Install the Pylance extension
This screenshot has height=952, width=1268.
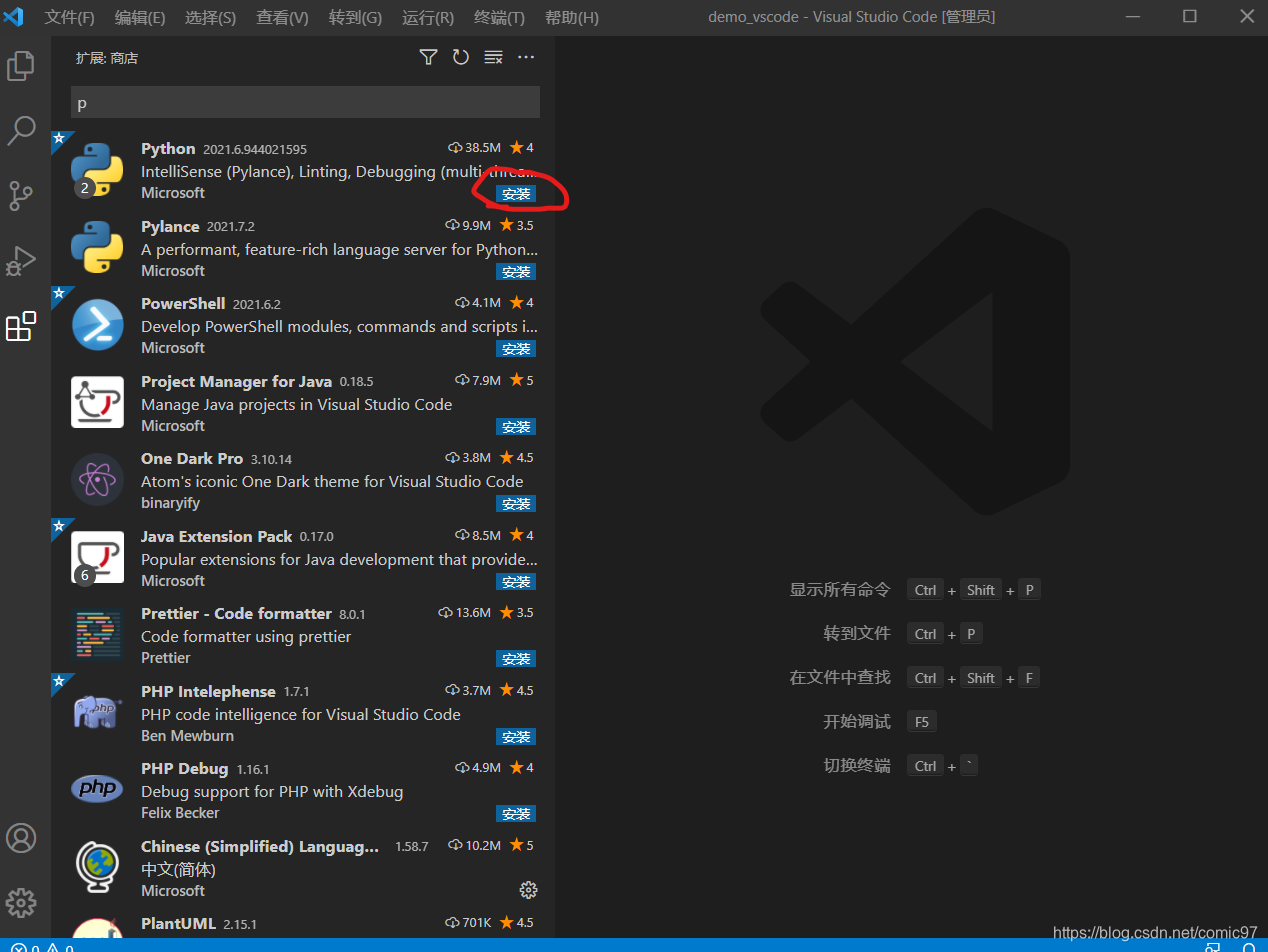pyautogui.click(x=516, y=272)
